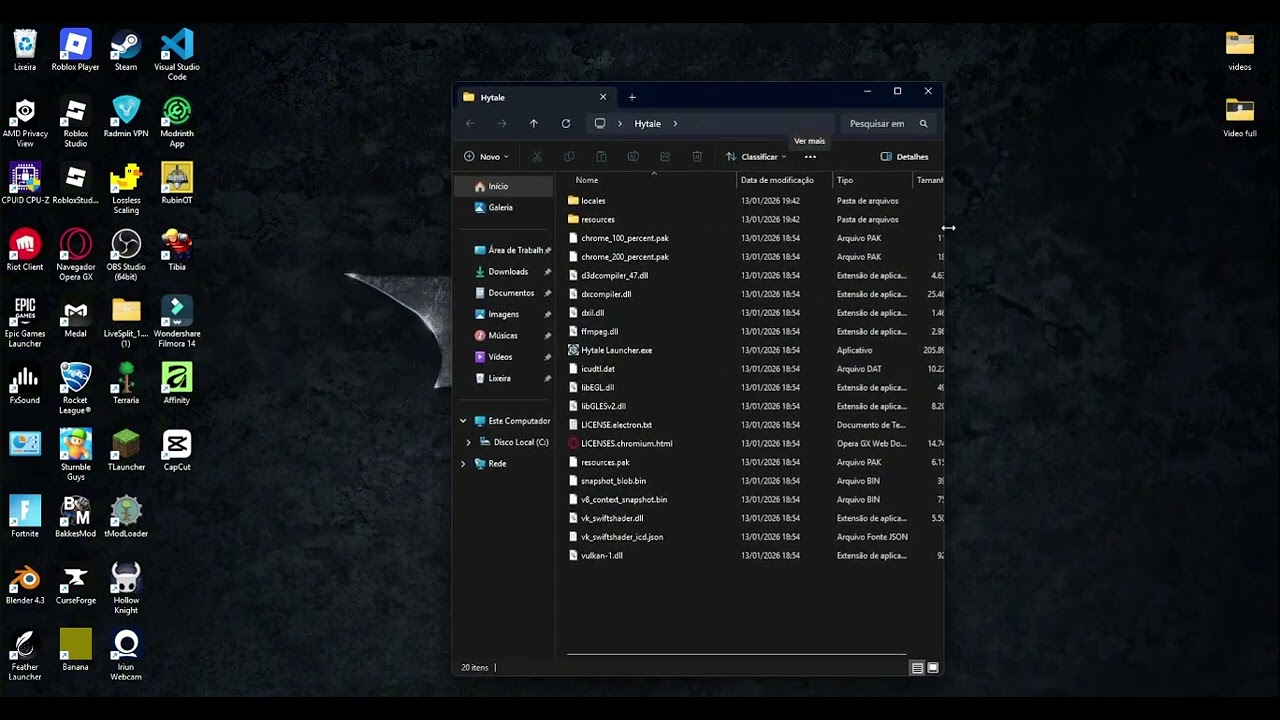Select vulkan-1.dll file
Screen dimensions: 1280x720
click(x=602, y=556)
